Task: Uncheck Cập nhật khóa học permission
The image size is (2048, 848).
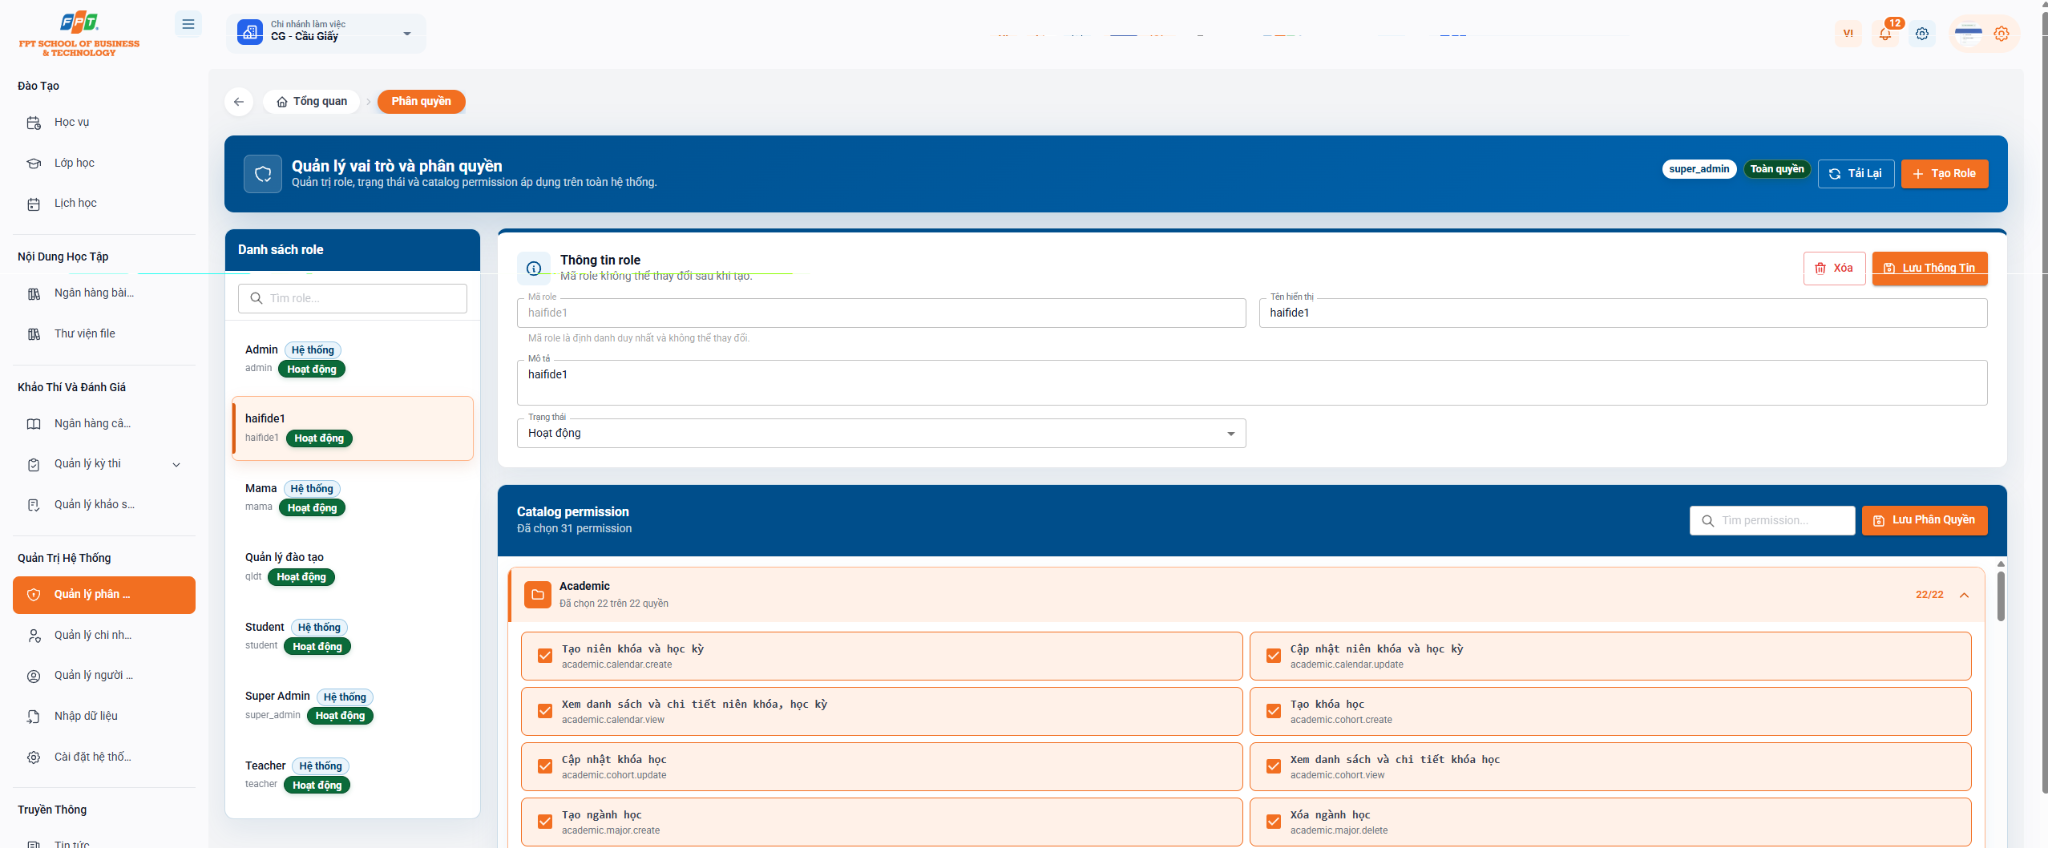Action: click(545, 766)
